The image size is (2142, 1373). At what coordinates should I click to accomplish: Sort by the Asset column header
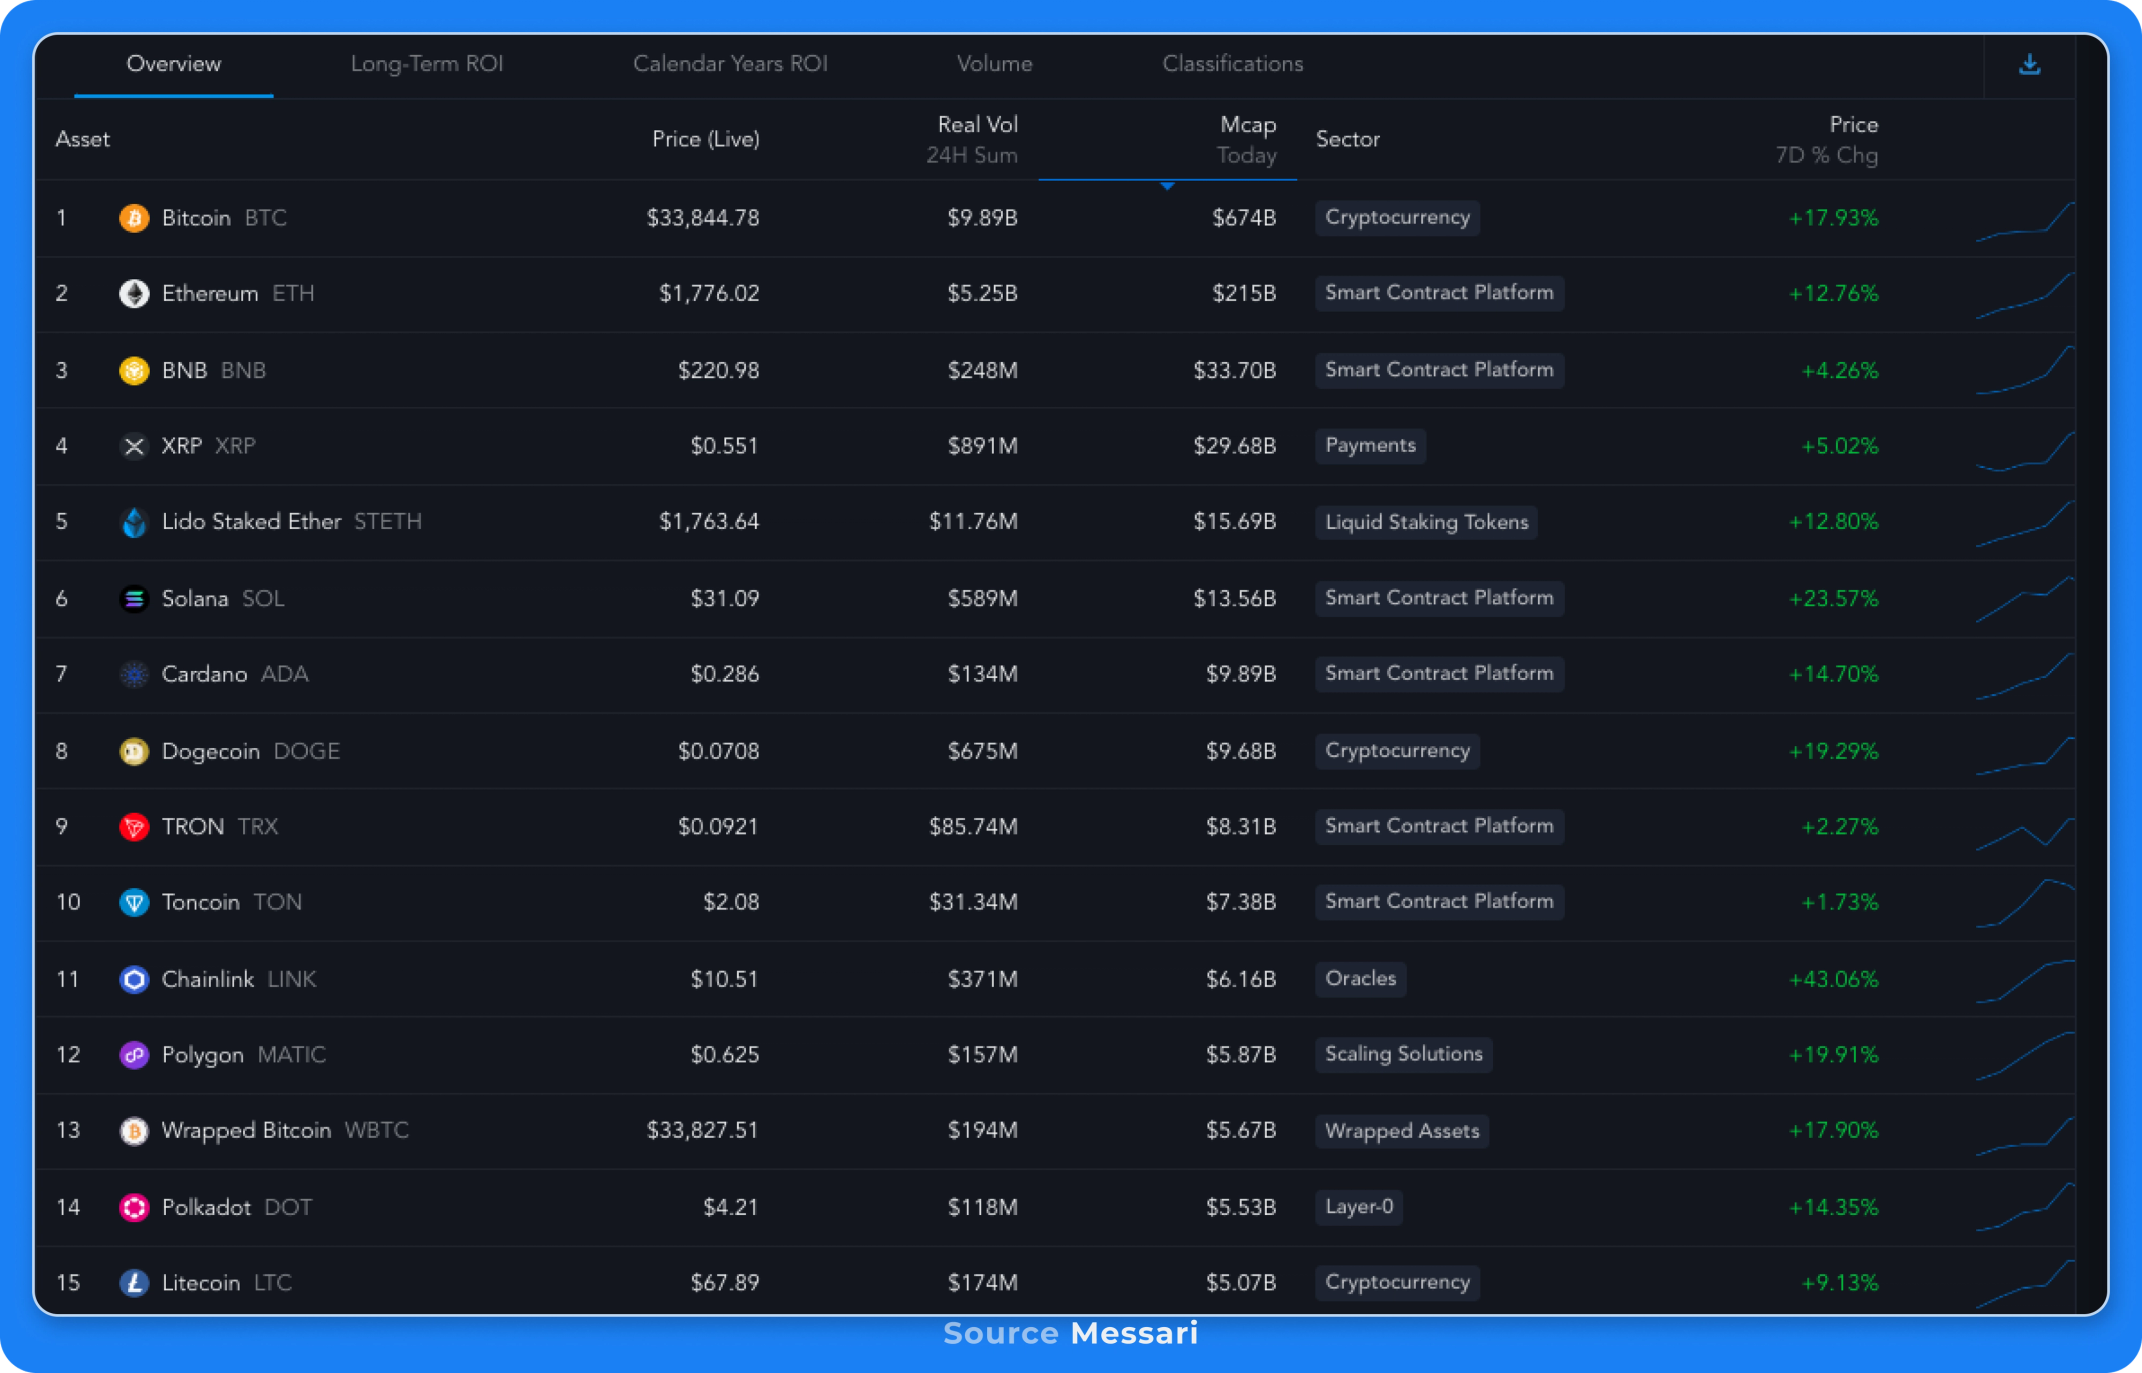(x=82, y=139)
